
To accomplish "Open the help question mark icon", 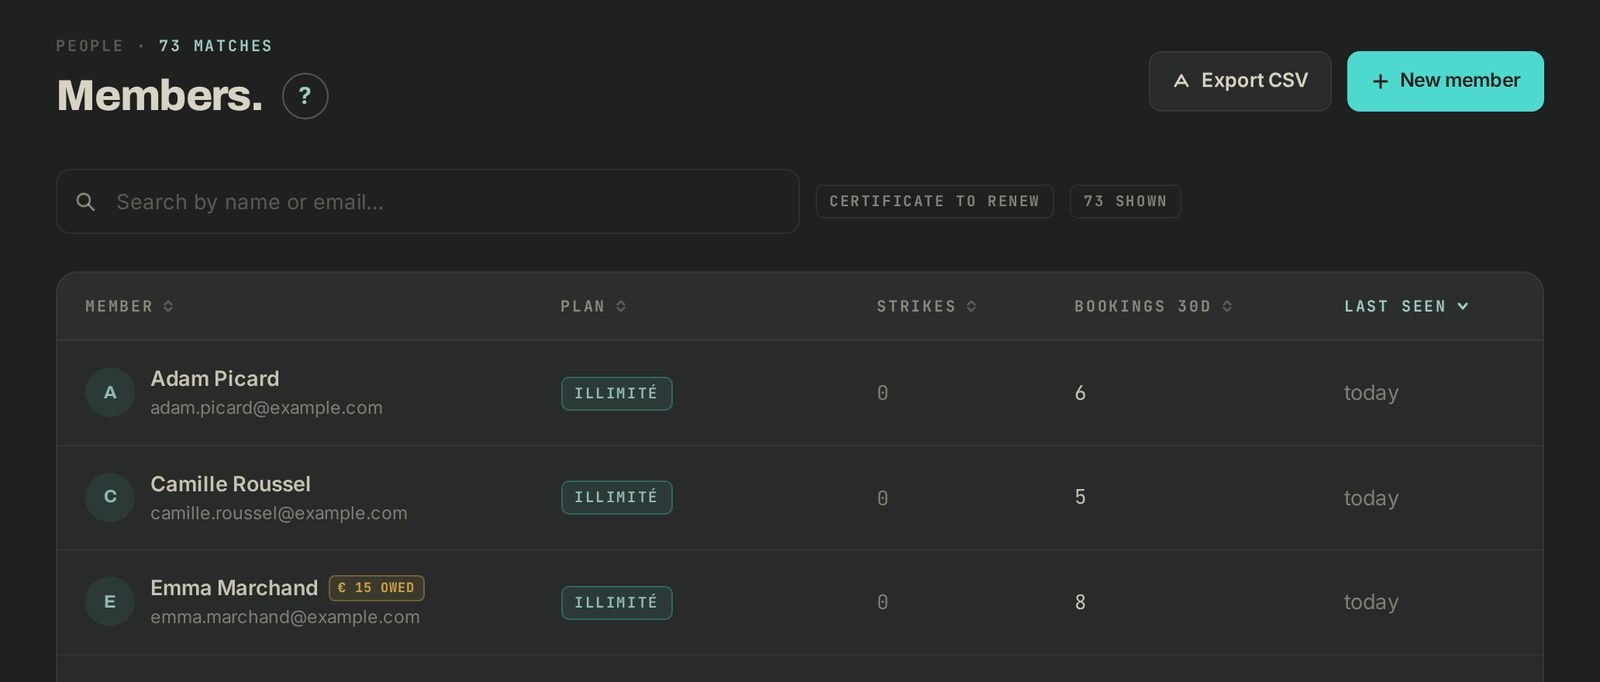I will (305, 96).
